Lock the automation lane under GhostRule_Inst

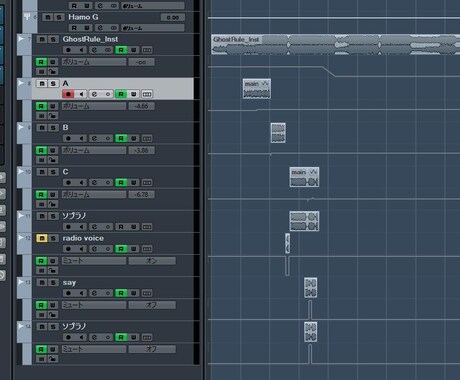(x=52, y=72)
